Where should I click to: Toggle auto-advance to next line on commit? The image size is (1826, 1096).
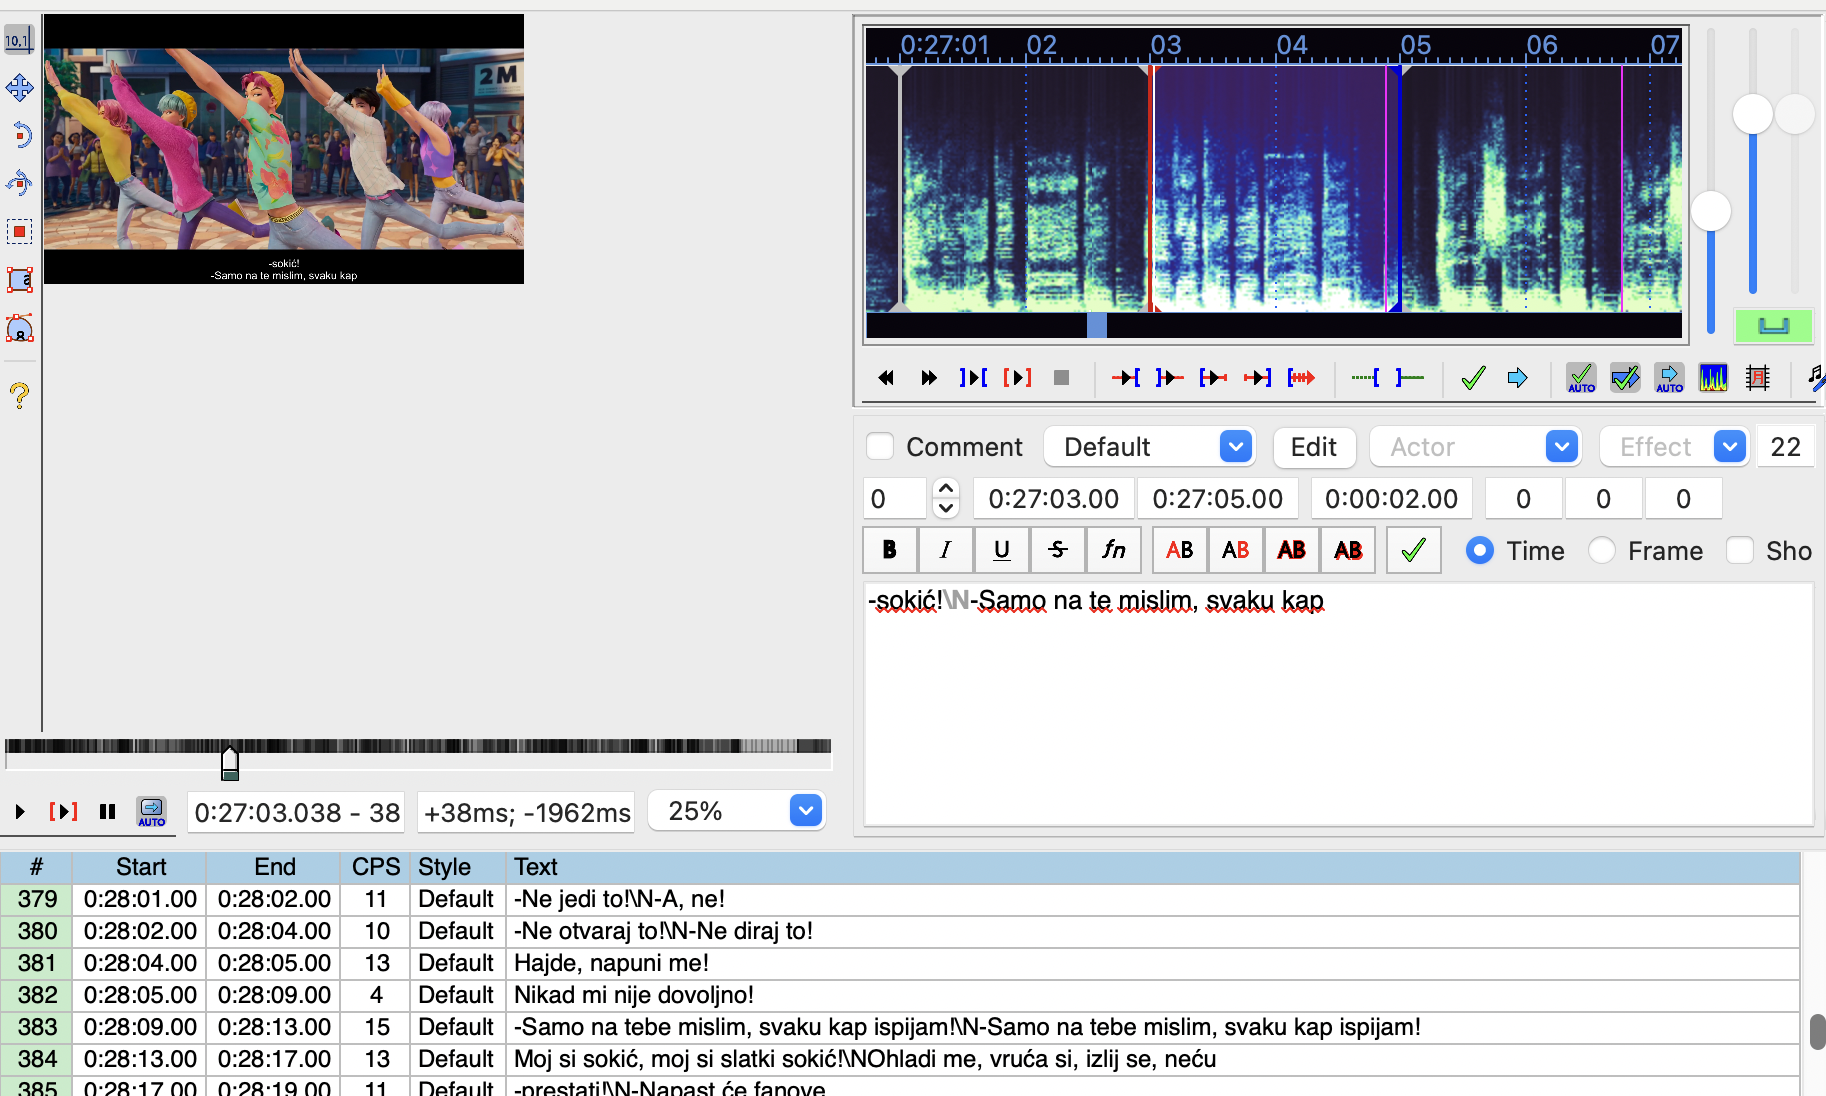coord(1625,378)
